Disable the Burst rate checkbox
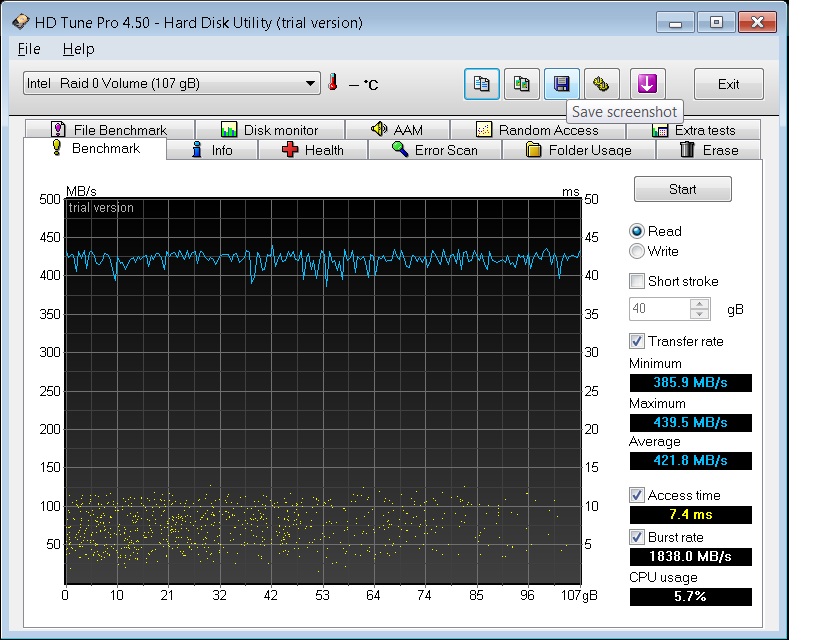 (637, 537)
